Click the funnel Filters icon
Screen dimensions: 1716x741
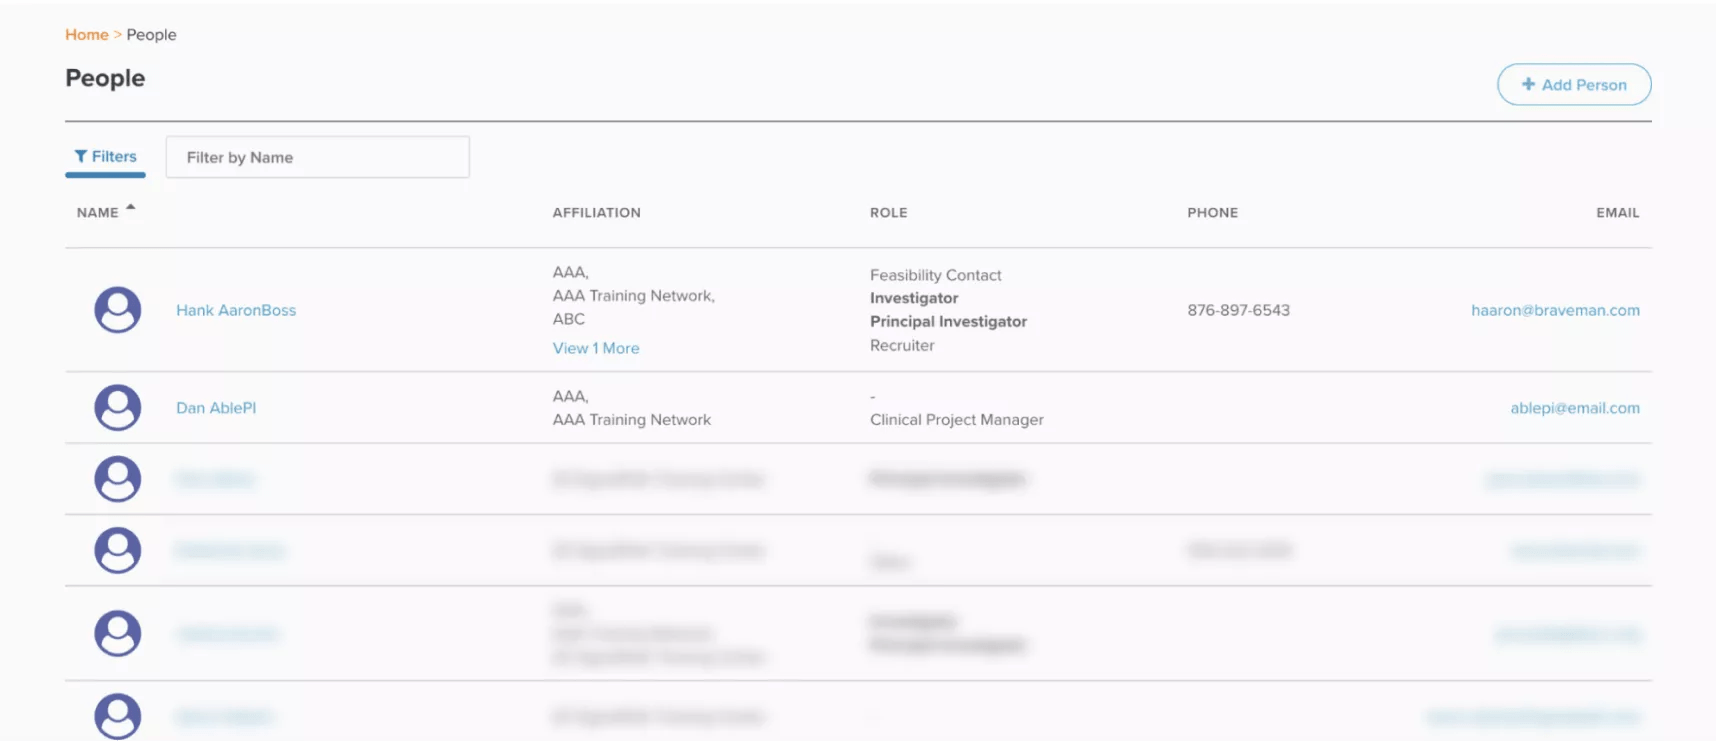tap(81, 157)
